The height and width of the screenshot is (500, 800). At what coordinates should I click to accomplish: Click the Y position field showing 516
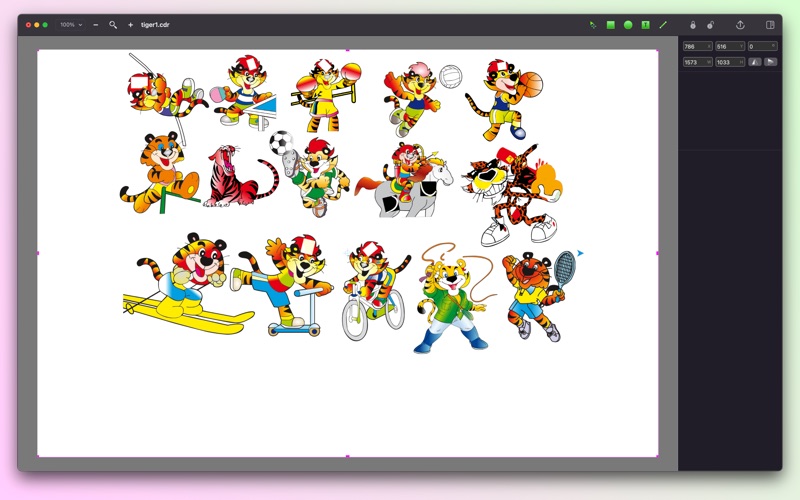730,46
